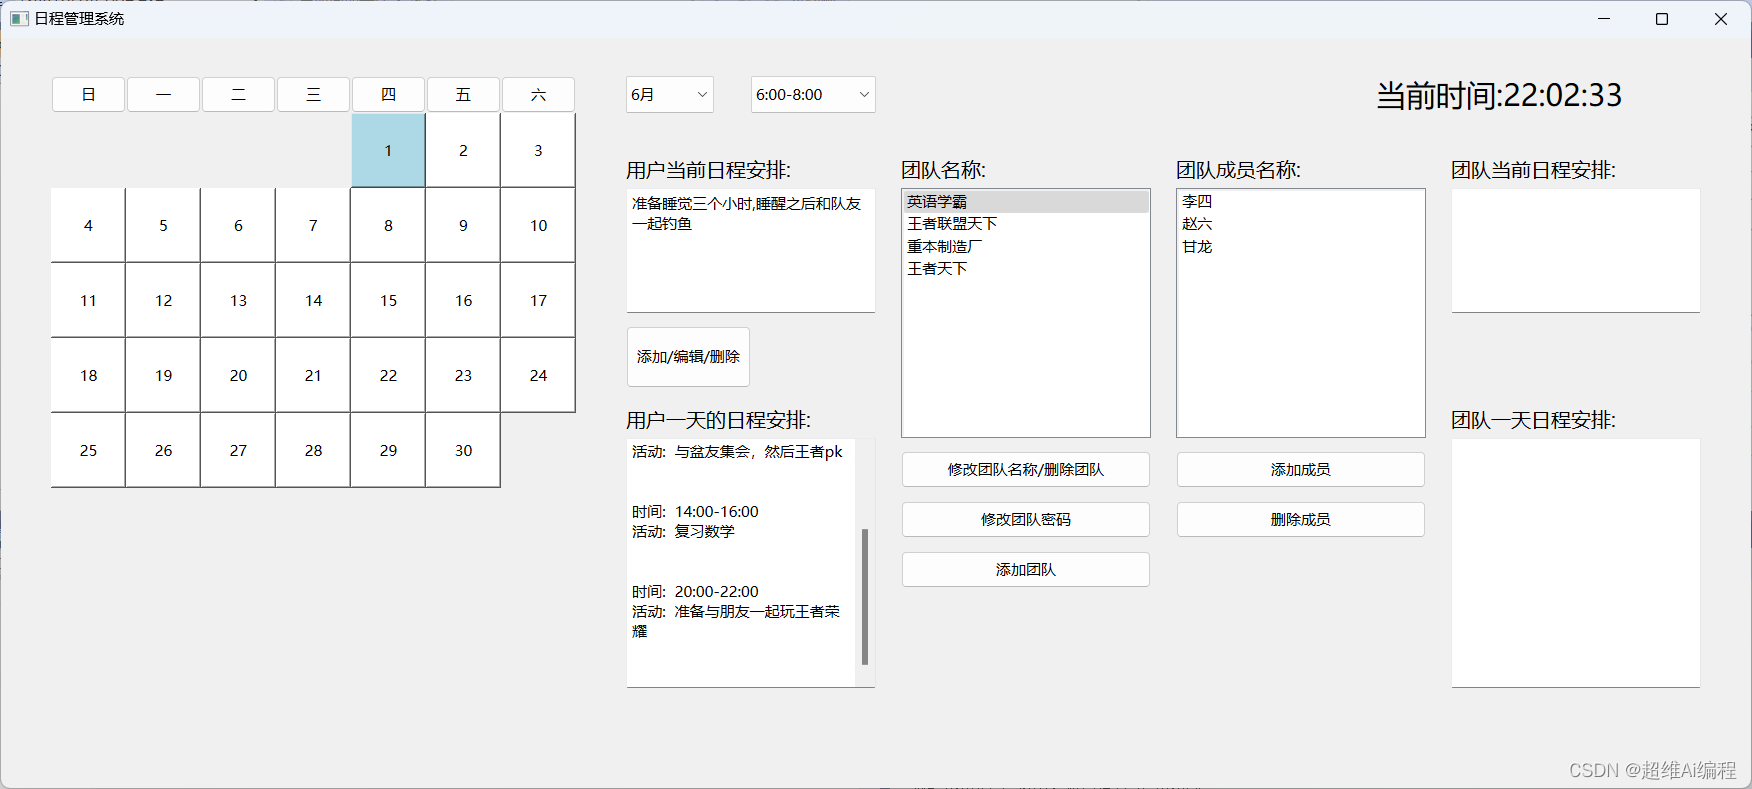Viewport: 1752px width, 789px height.
Task: Click the 二 weekday header
Action: tap(238, 95)
